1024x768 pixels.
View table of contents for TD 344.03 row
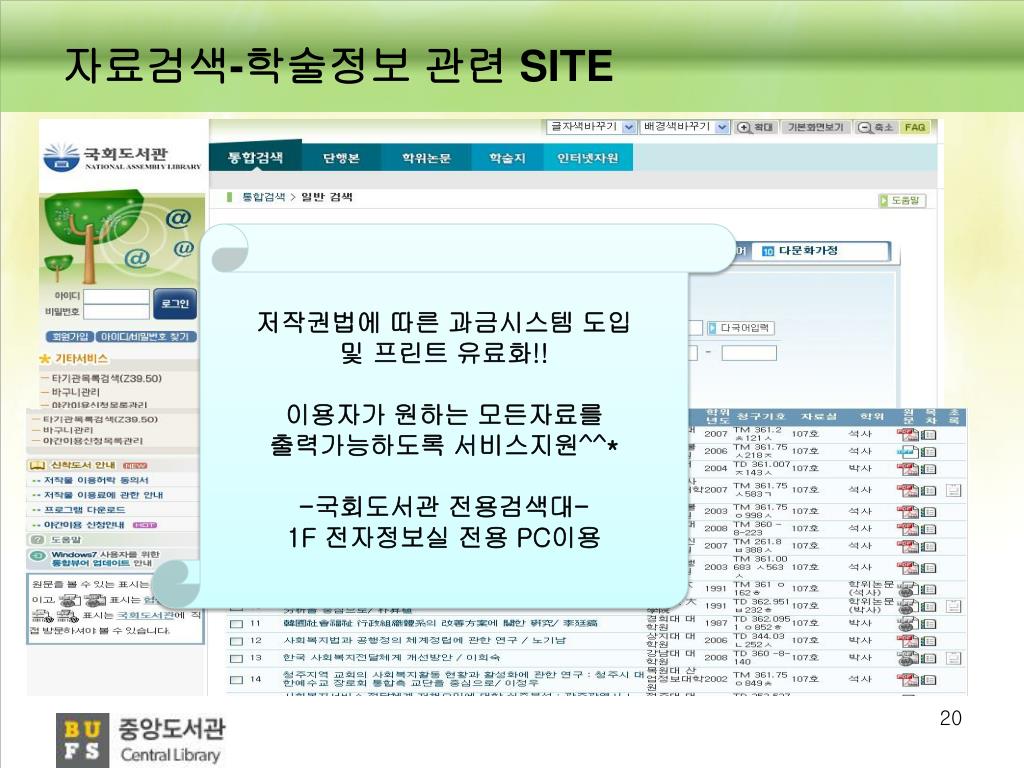tap(929, 642)
